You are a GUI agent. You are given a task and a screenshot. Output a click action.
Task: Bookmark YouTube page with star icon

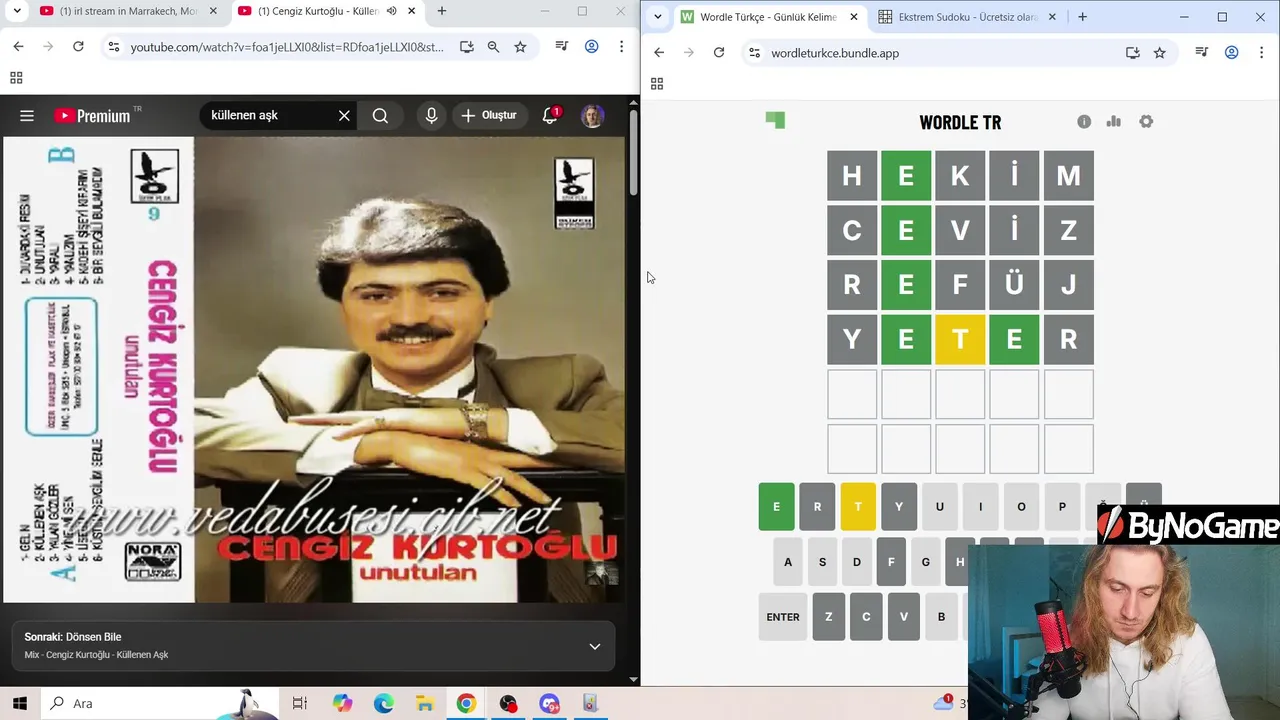[520, 47]
